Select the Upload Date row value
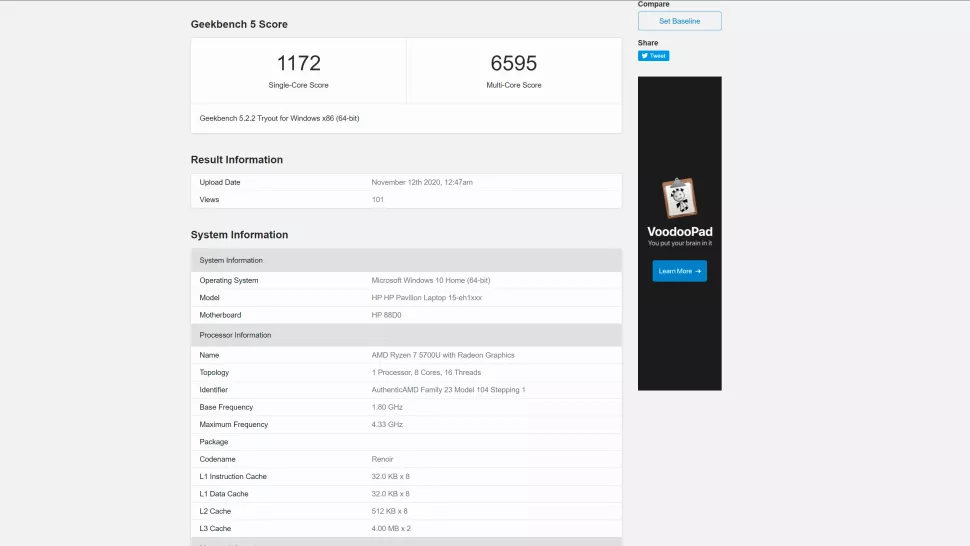This screenshot has width=970, height=546. tap(422, 182)
